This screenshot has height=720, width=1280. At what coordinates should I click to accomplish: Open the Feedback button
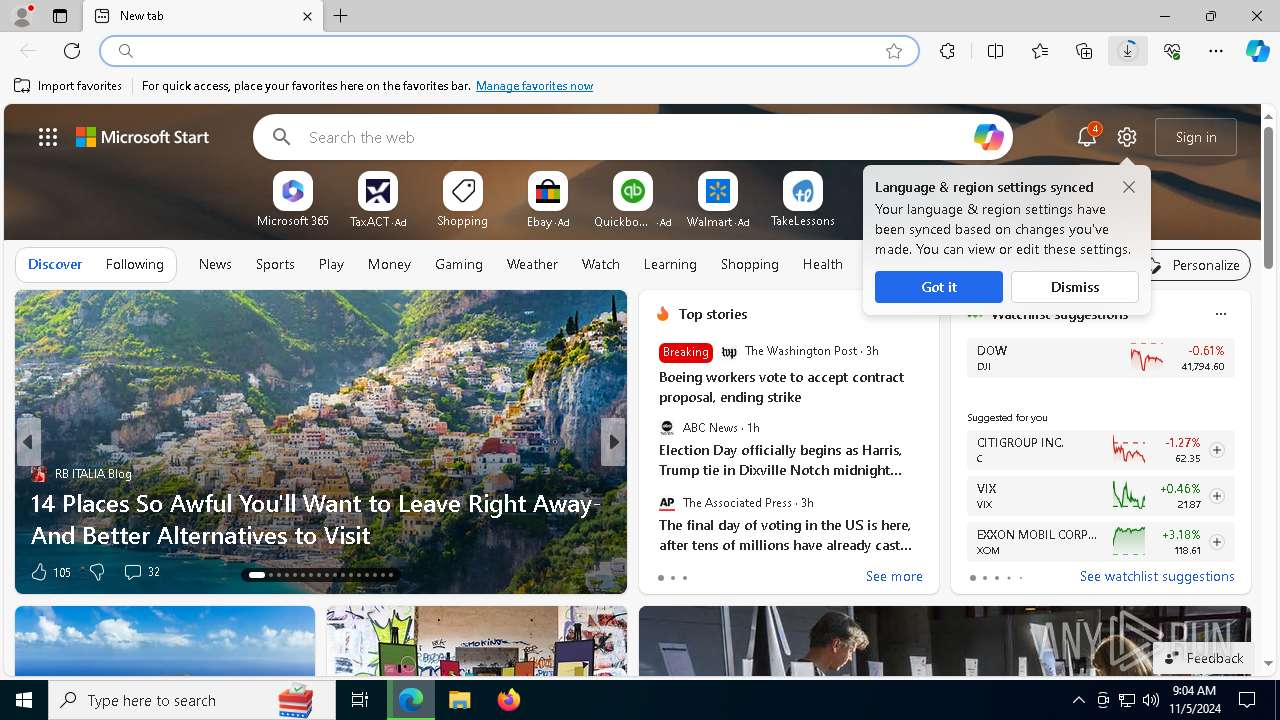pyautogui.click(x=1204, y=658)
